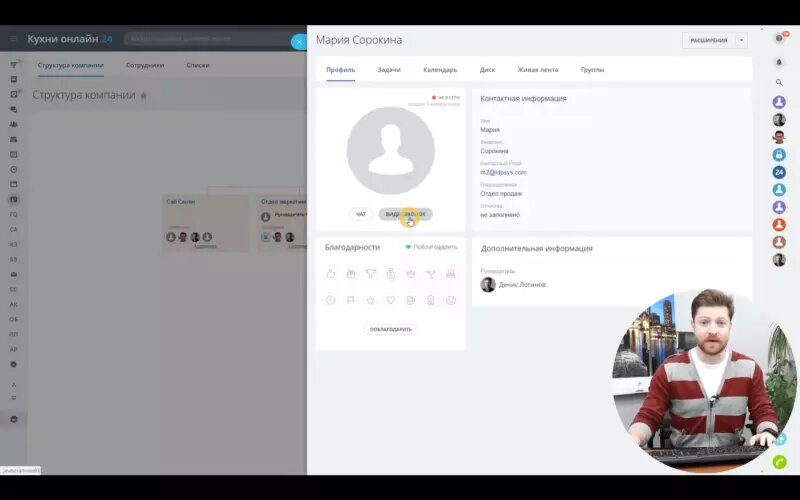Click the Чат button under the avatar
The width and height of the screenshot is (800, 500).
361,214
